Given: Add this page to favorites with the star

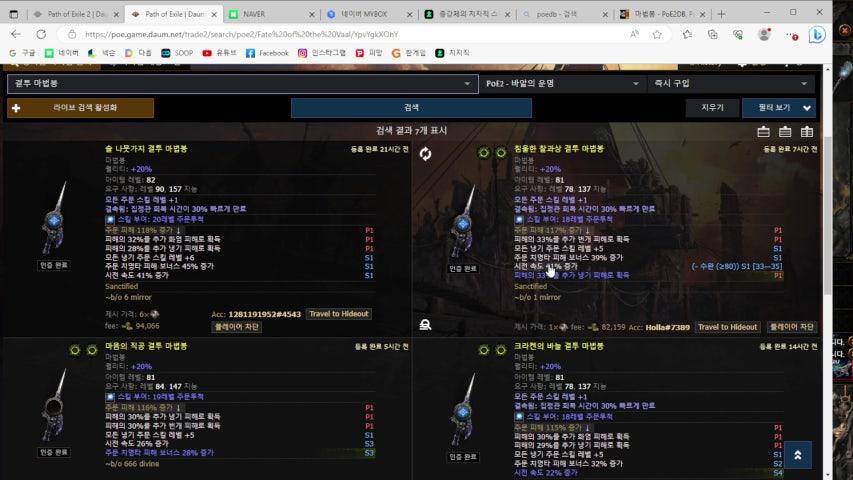Looking at the screenshot, I should click(x=657, y=34).
